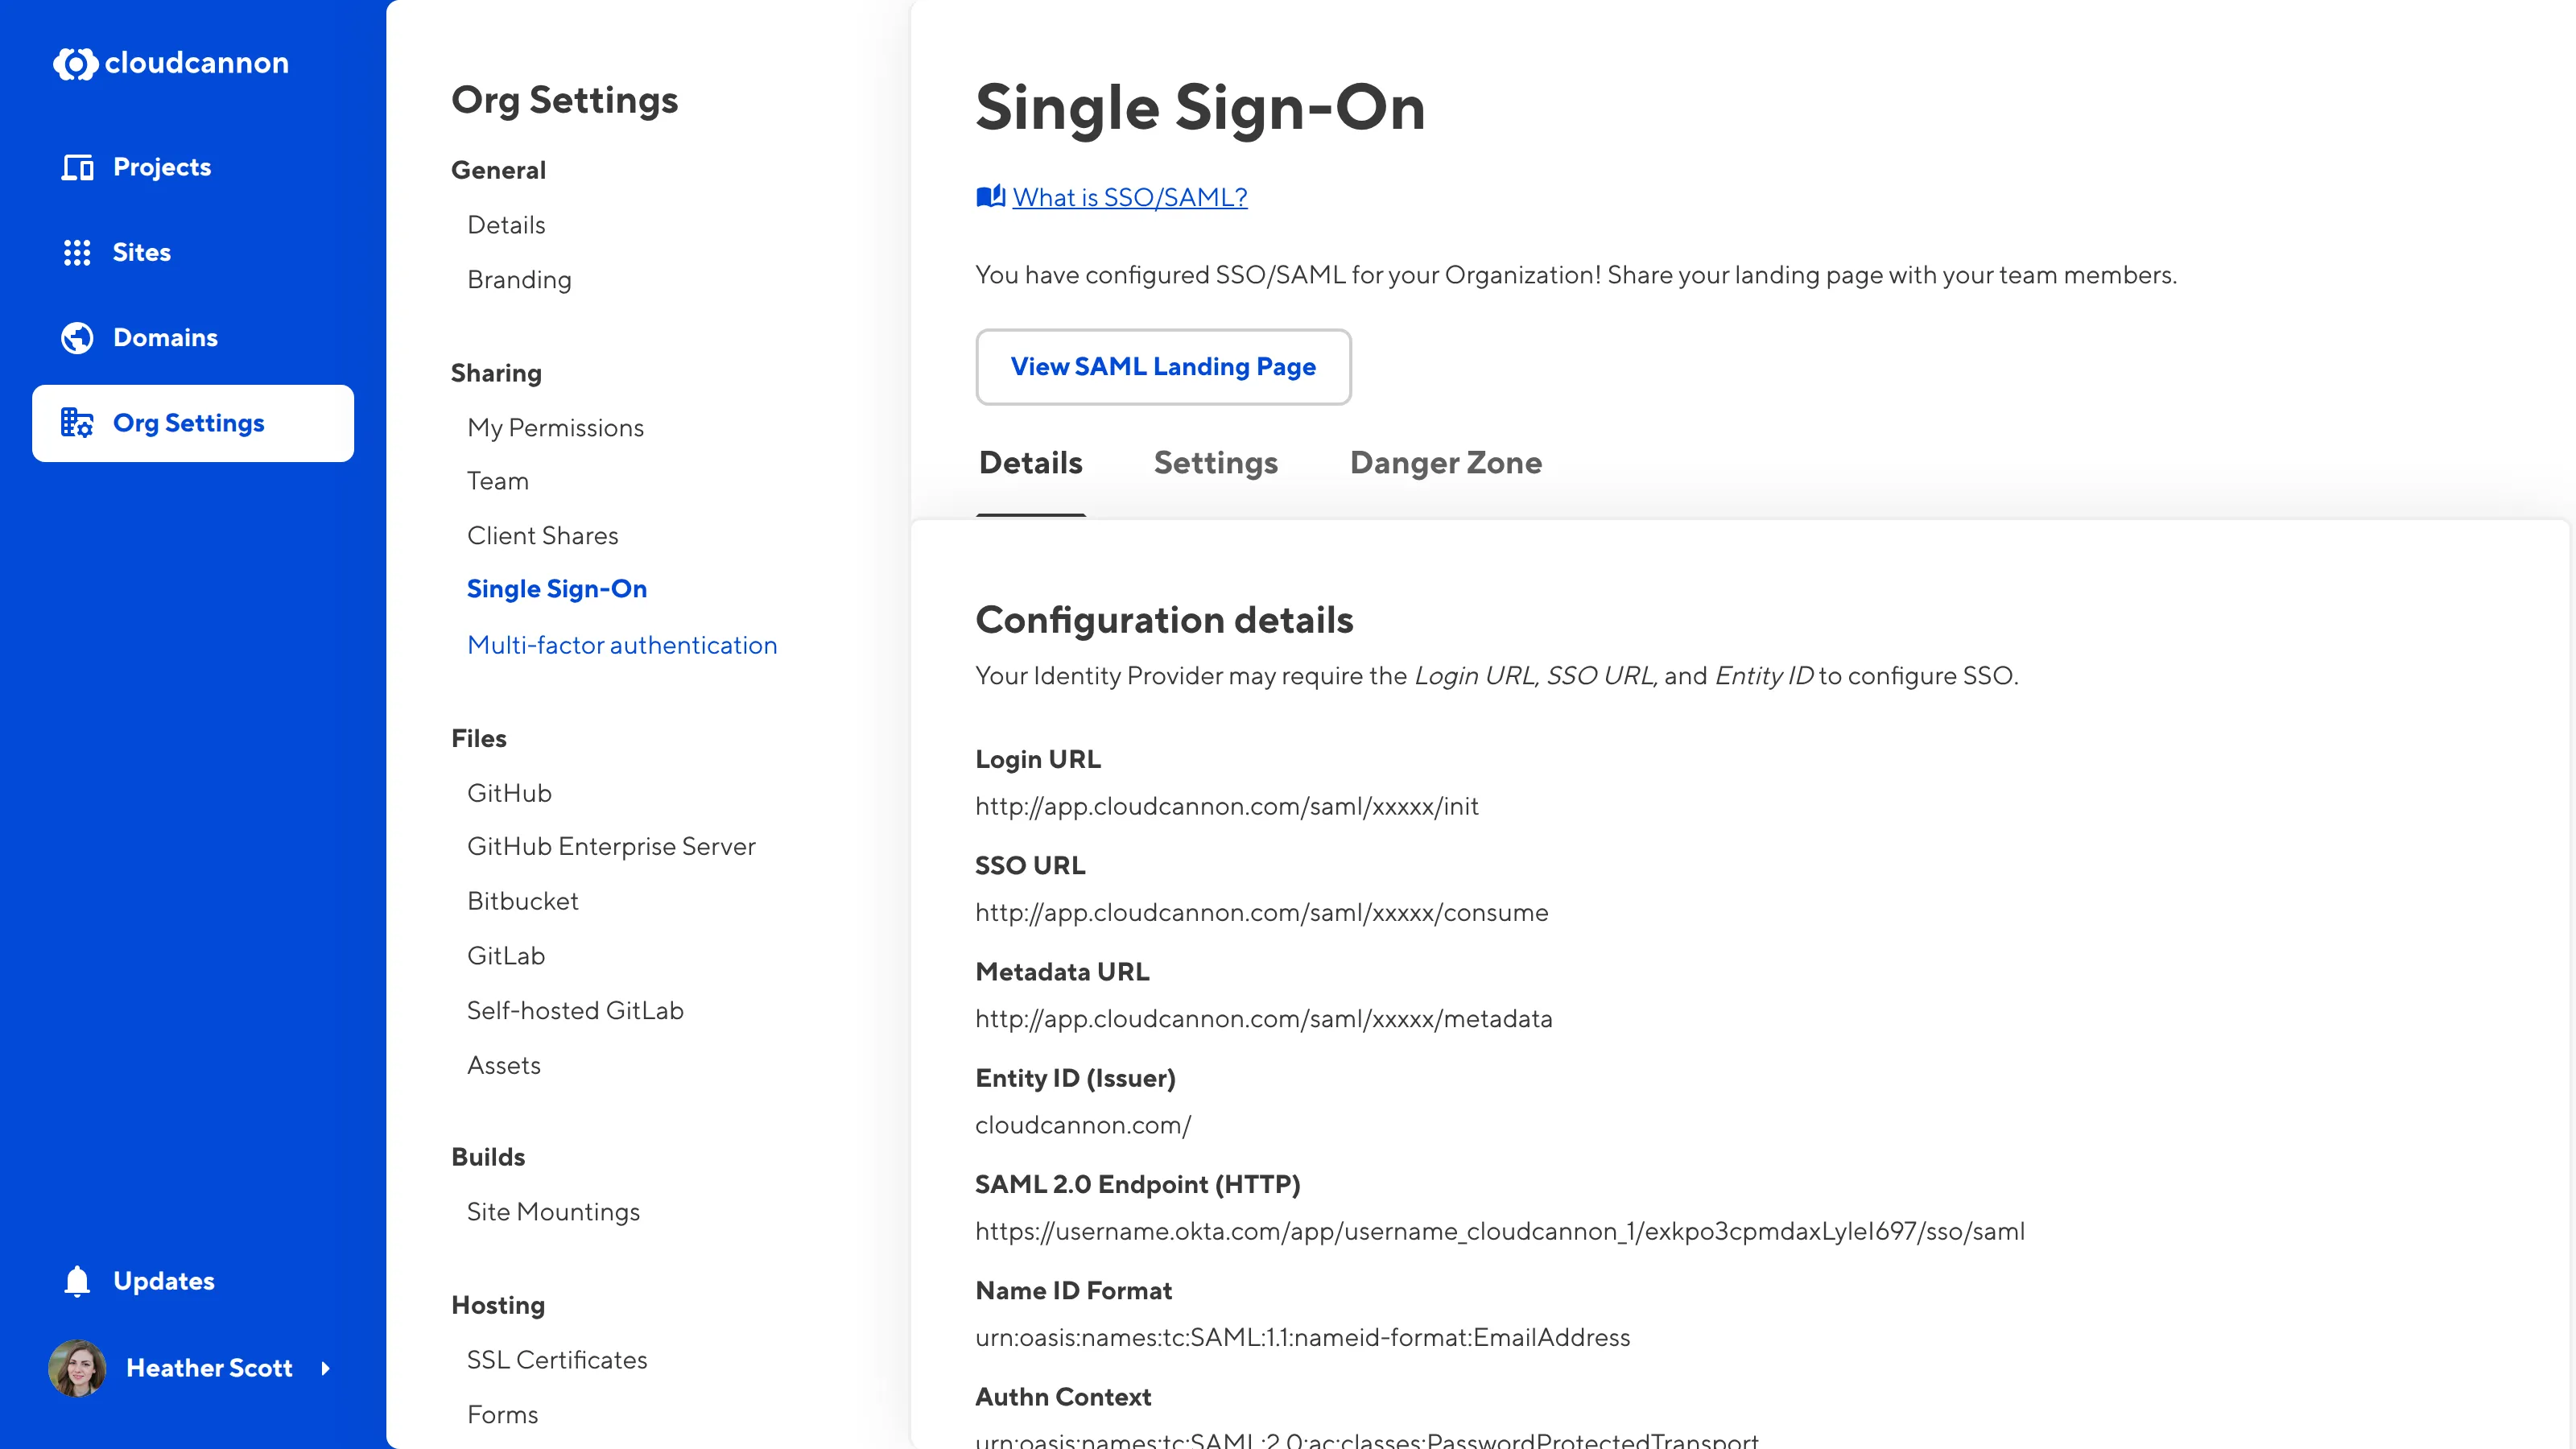Open the Site Mountings page
The height and width of the screenshot is (1449, 2576).
[x=553, y=1212]
